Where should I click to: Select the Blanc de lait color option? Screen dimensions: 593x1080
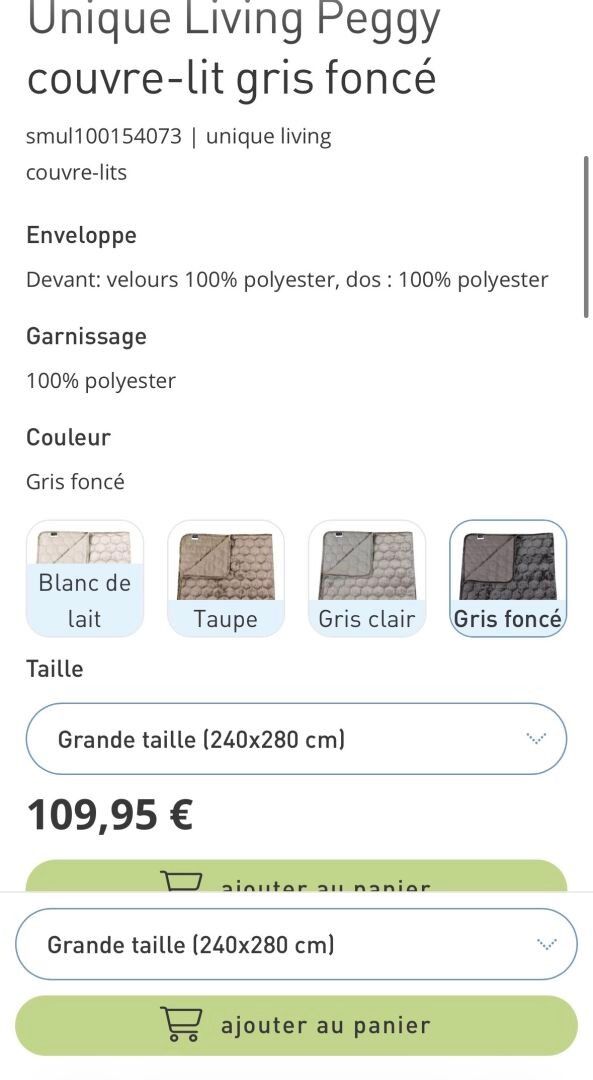pos(85,579)
